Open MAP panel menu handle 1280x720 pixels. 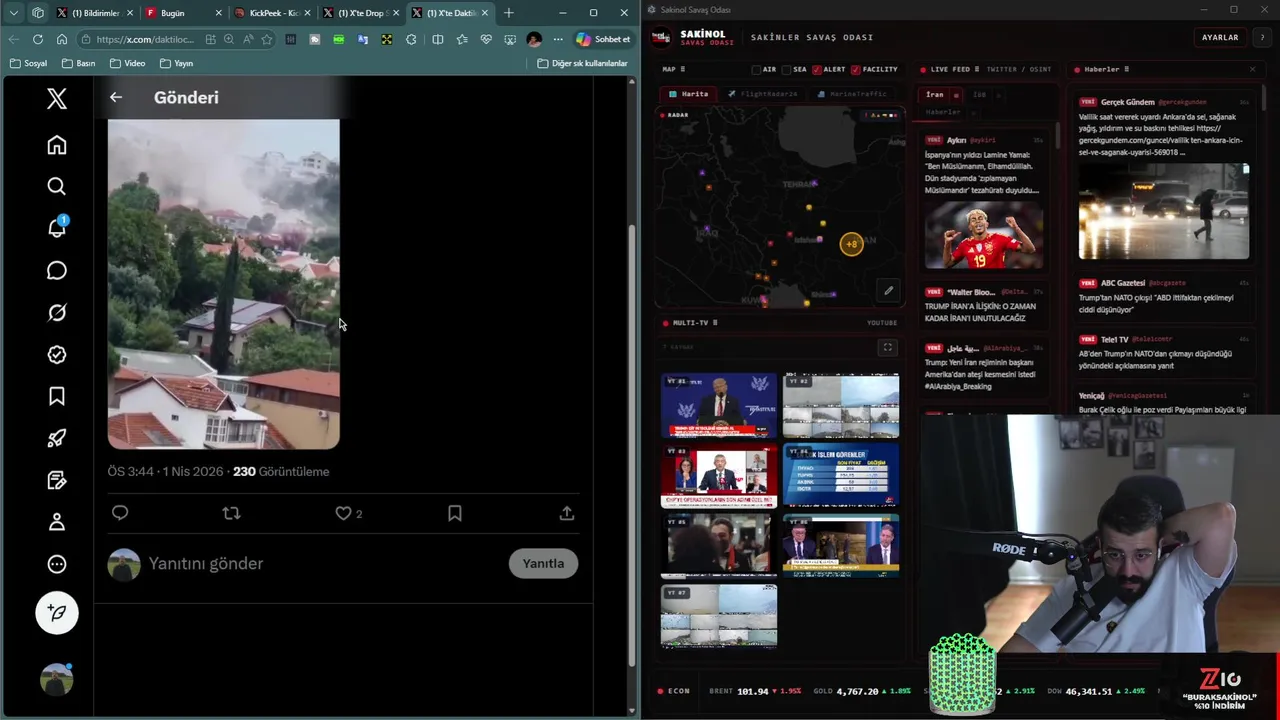pyautogui.click(x=685, y=69)
